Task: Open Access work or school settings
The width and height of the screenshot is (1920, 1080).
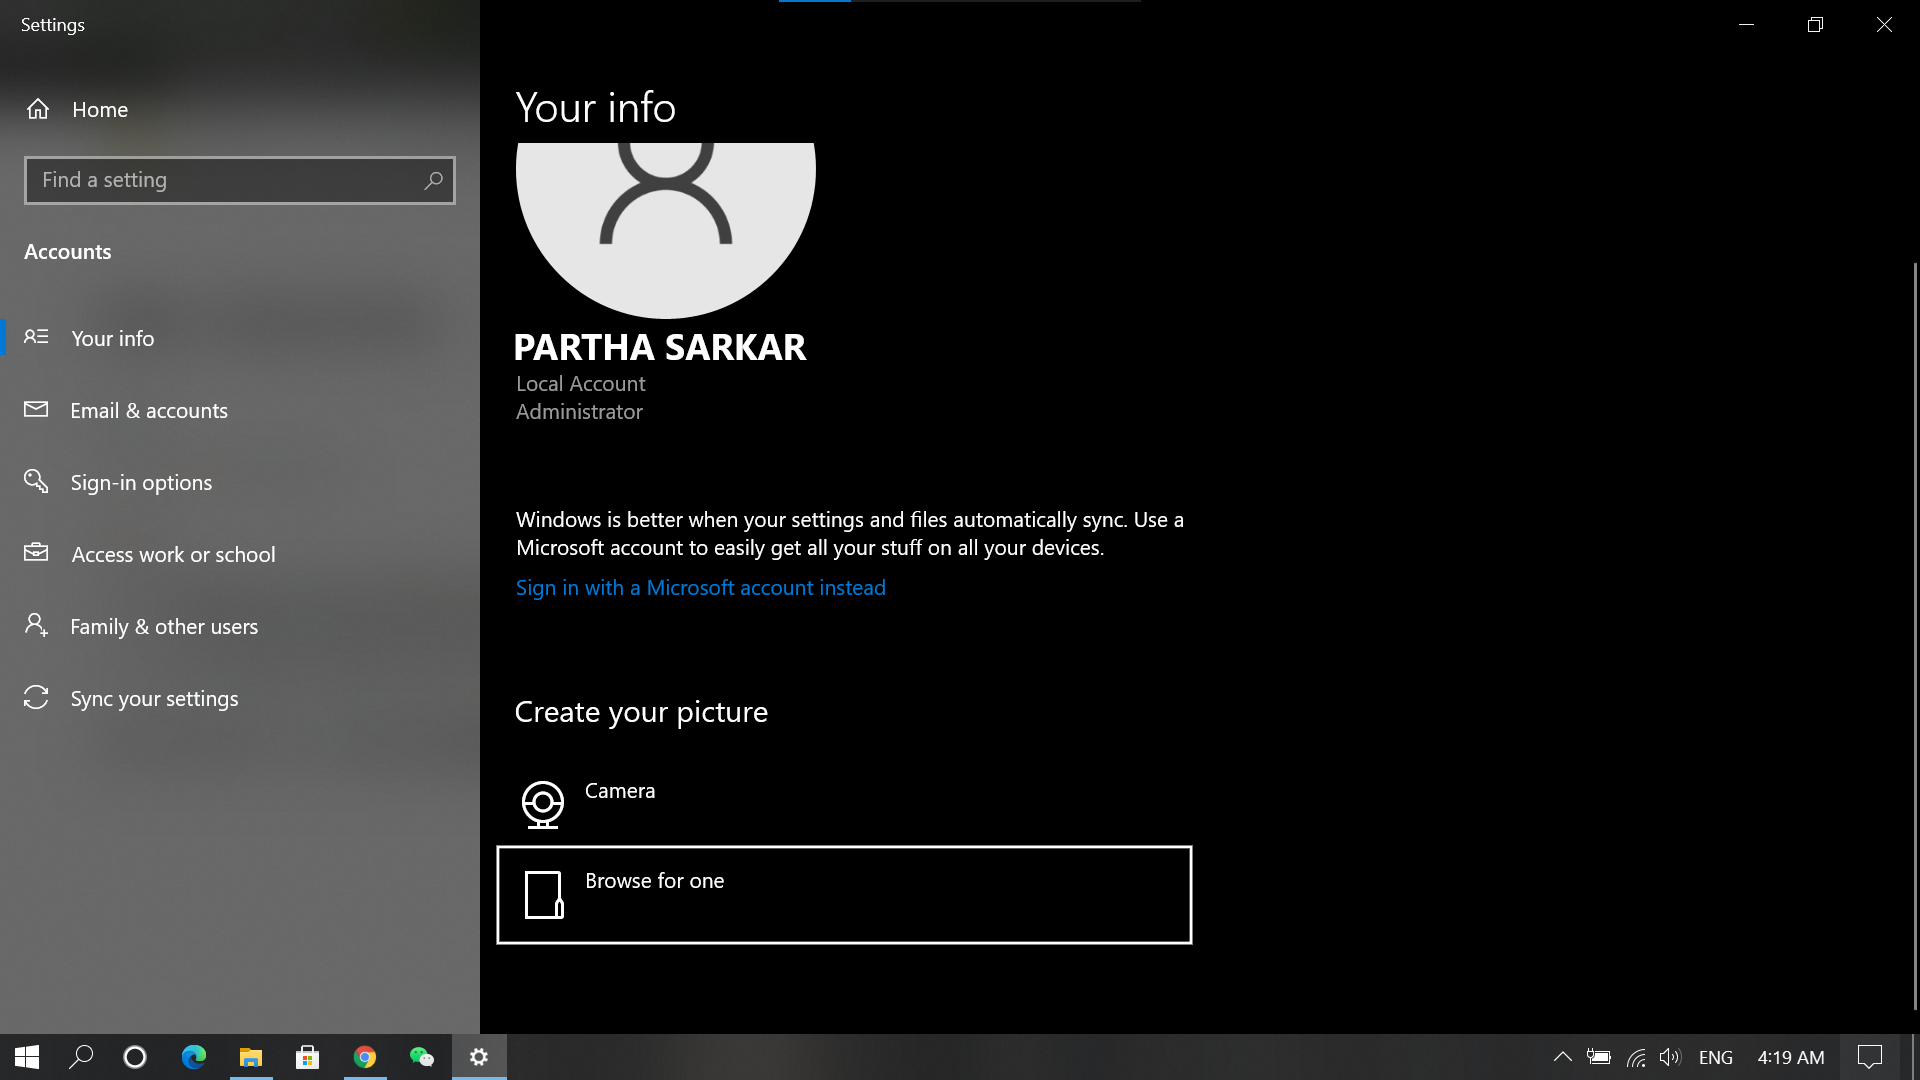Action: pos(172,554)
